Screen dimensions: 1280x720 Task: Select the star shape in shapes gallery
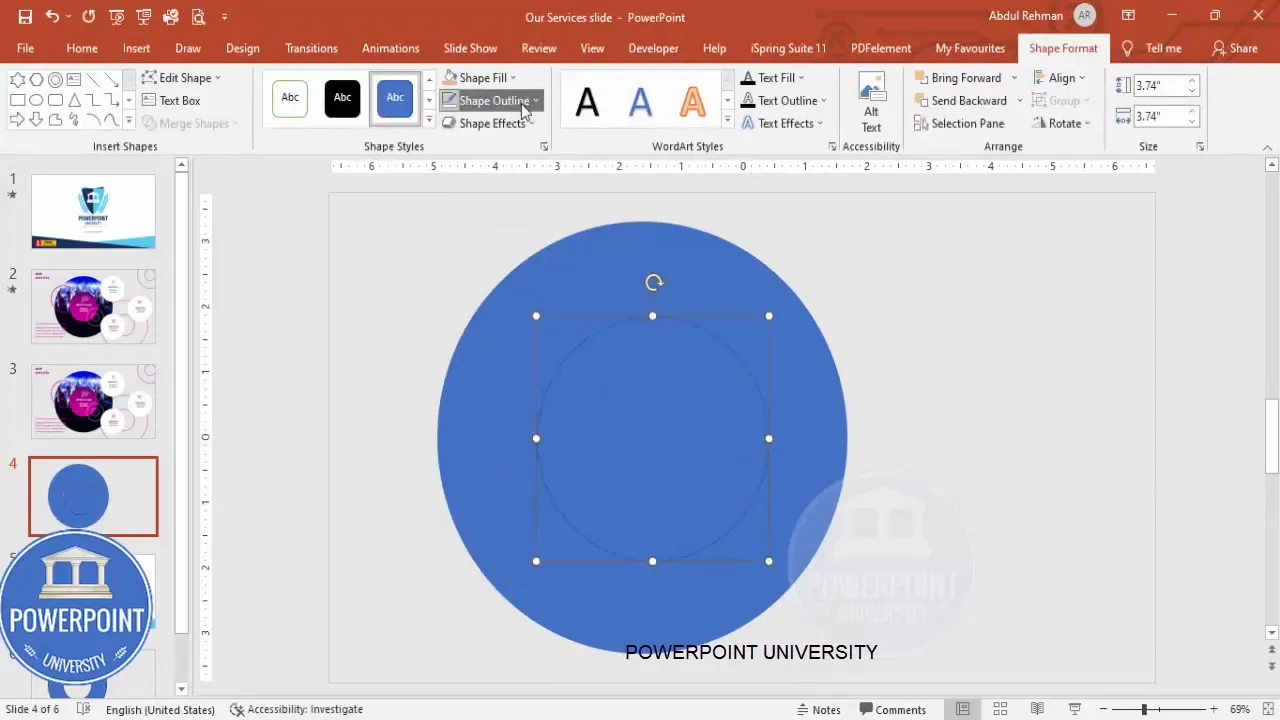[x=18, y=80]
